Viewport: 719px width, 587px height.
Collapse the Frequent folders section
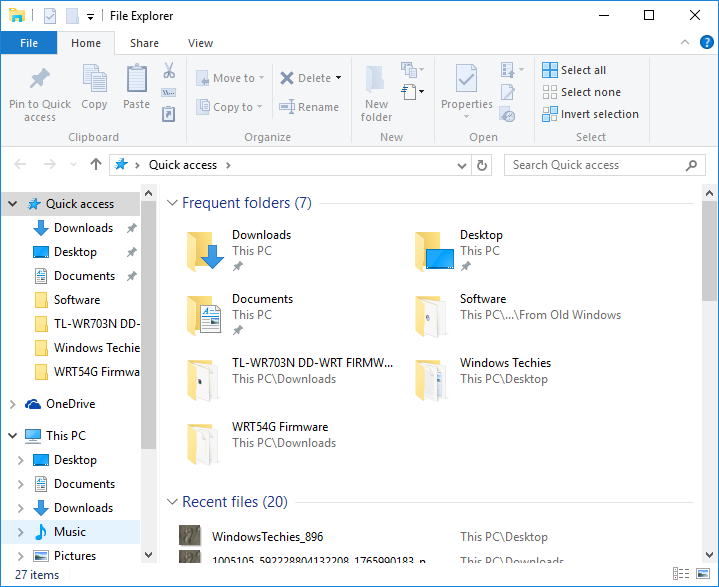point(172,203)
